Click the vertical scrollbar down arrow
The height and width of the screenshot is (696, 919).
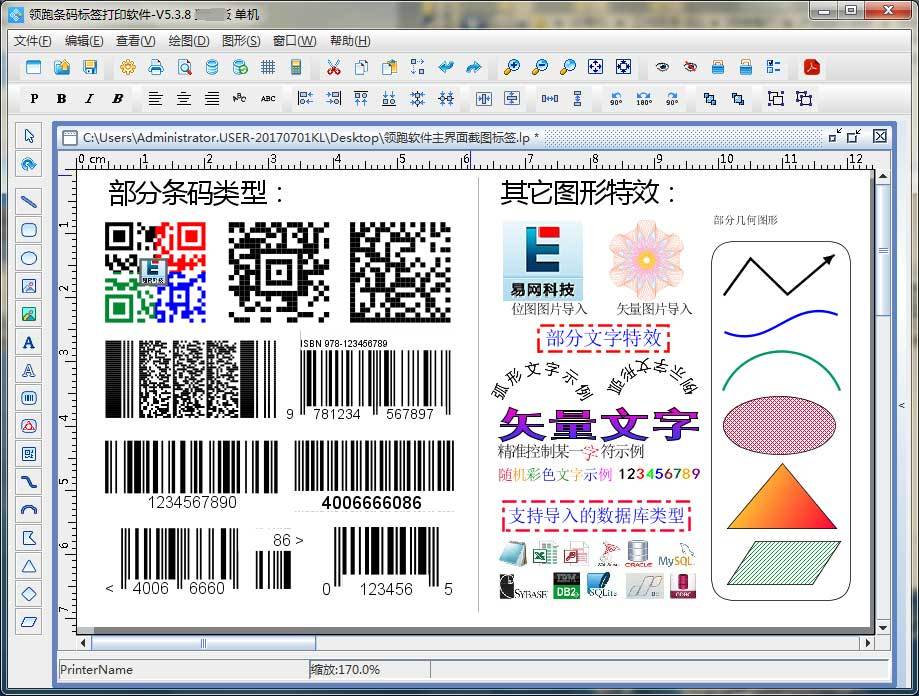tap(883, 628)
